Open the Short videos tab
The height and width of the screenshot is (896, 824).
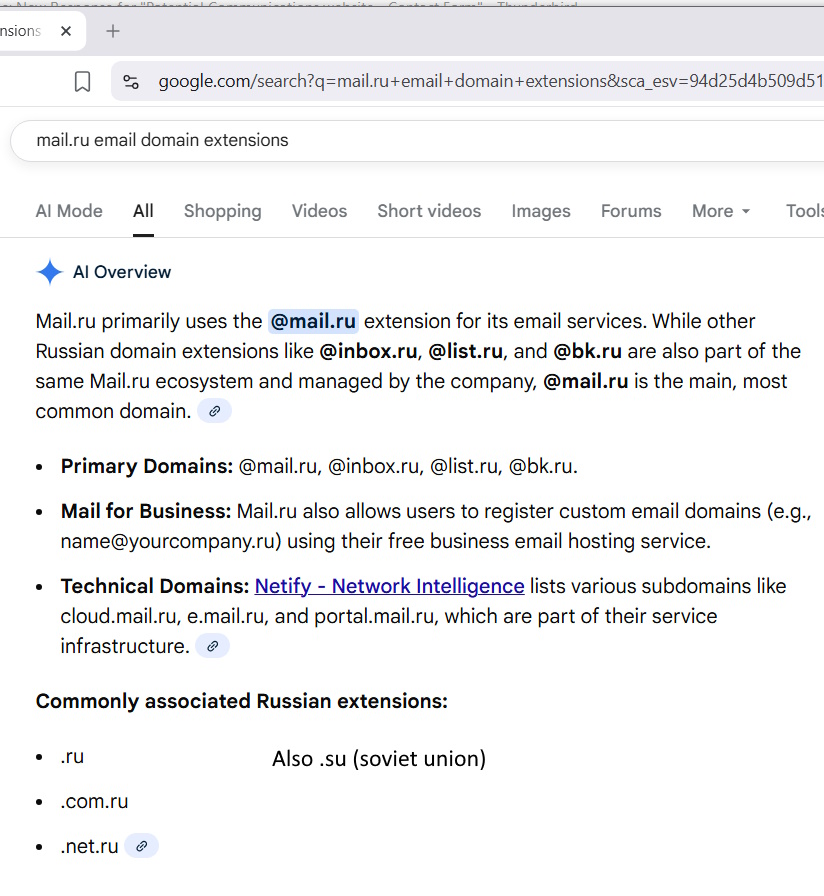coord(429,211)
